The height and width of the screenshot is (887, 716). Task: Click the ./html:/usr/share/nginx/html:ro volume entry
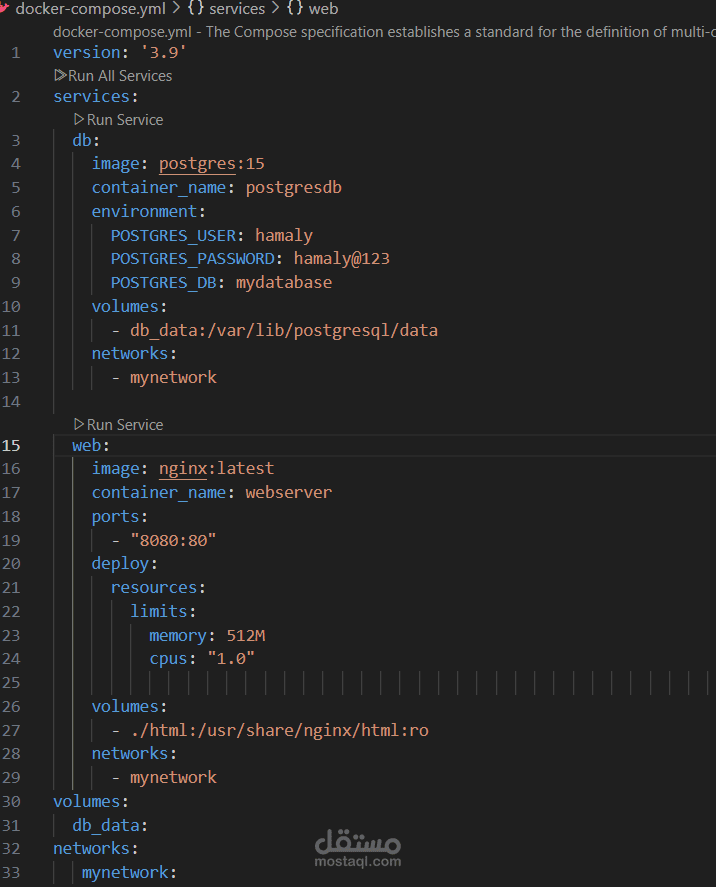279,730
